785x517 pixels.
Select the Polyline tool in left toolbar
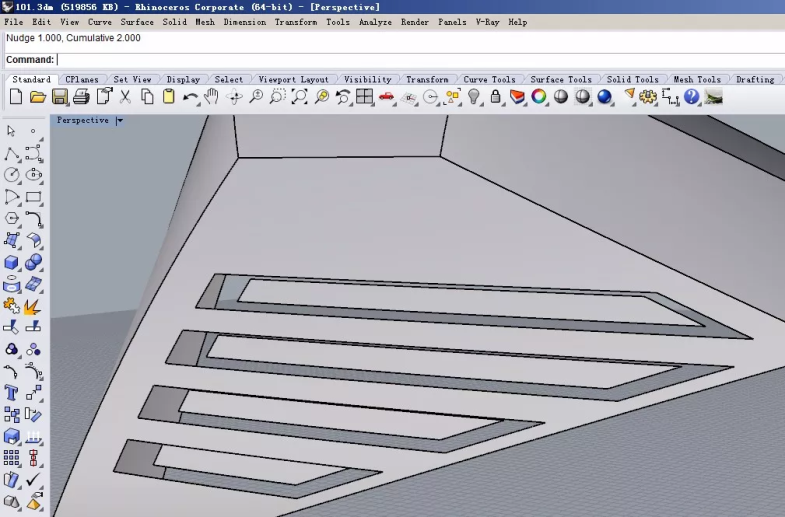point(12,153)
